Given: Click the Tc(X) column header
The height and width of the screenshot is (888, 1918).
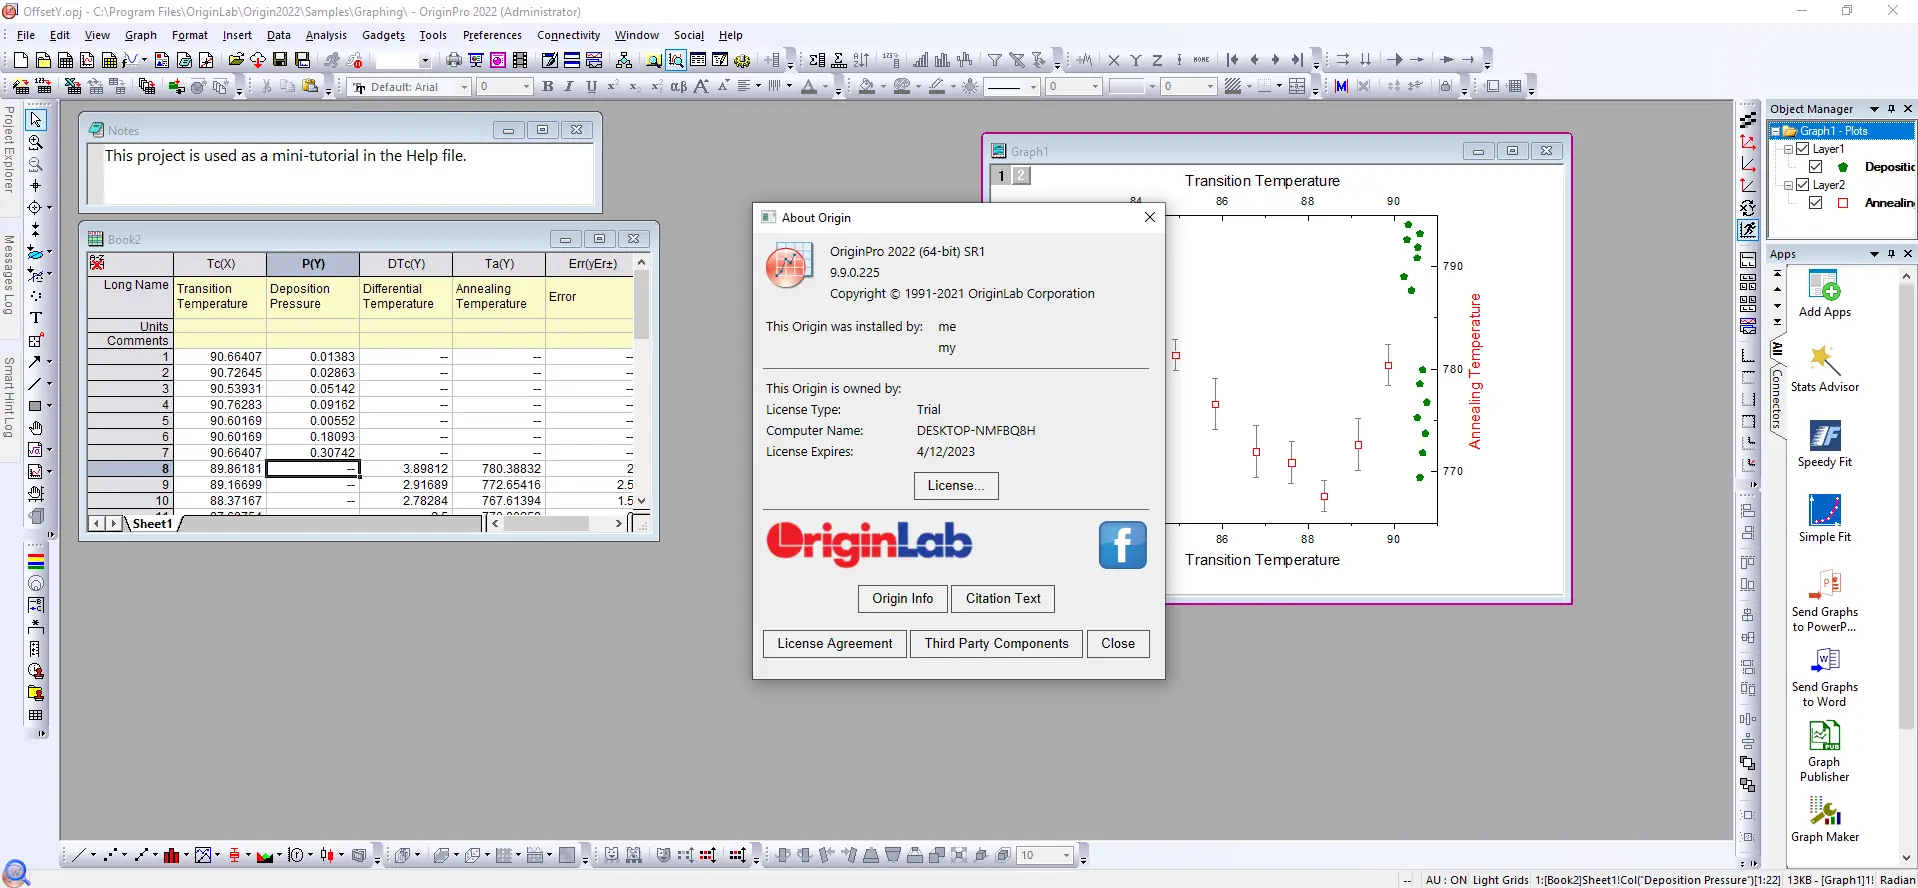Looking at the screenshot, I should pyautogui.click(x=220, y=264).
